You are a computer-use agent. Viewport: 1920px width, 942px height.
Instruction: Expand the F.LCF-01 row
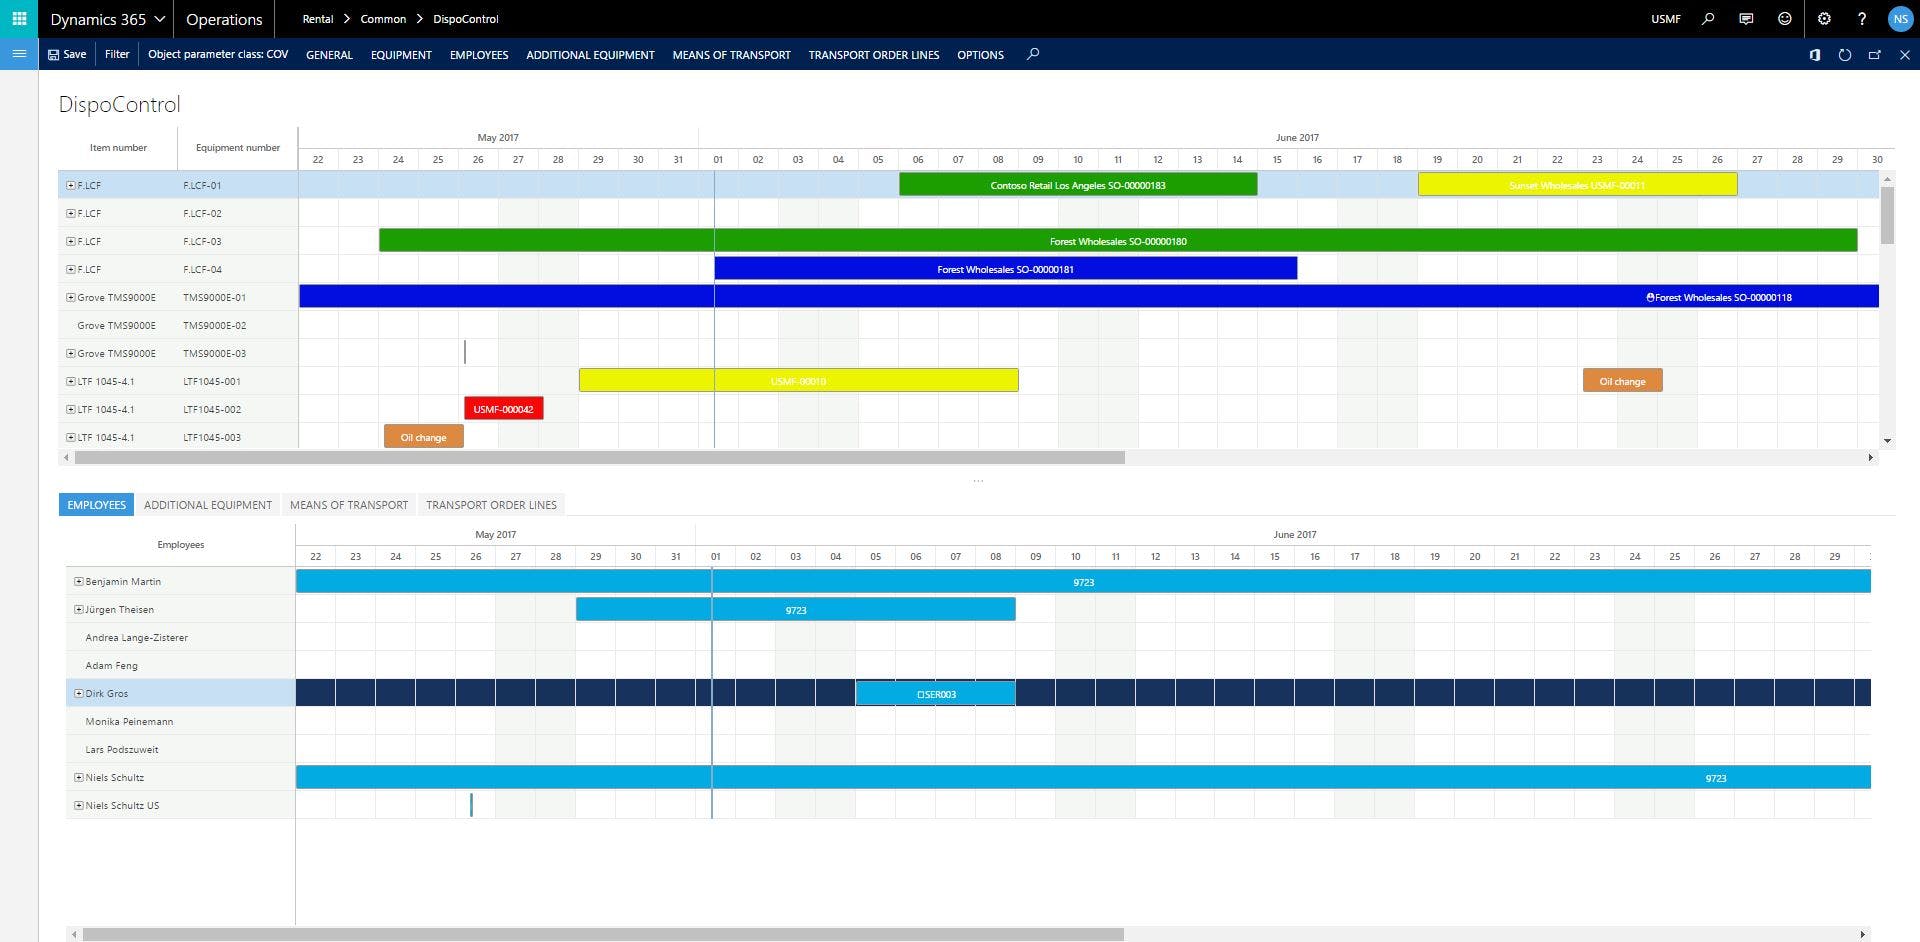pyautogui.click(x=71, y=185)
